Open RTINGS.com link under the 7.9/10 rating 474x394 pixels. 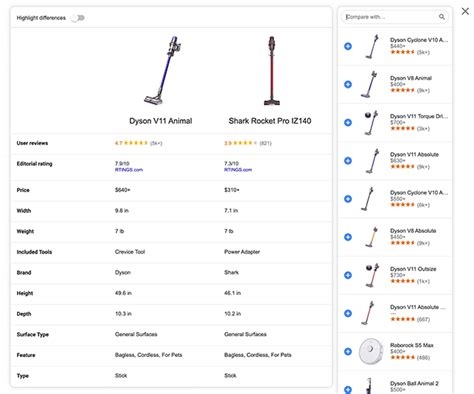point(129,170)
